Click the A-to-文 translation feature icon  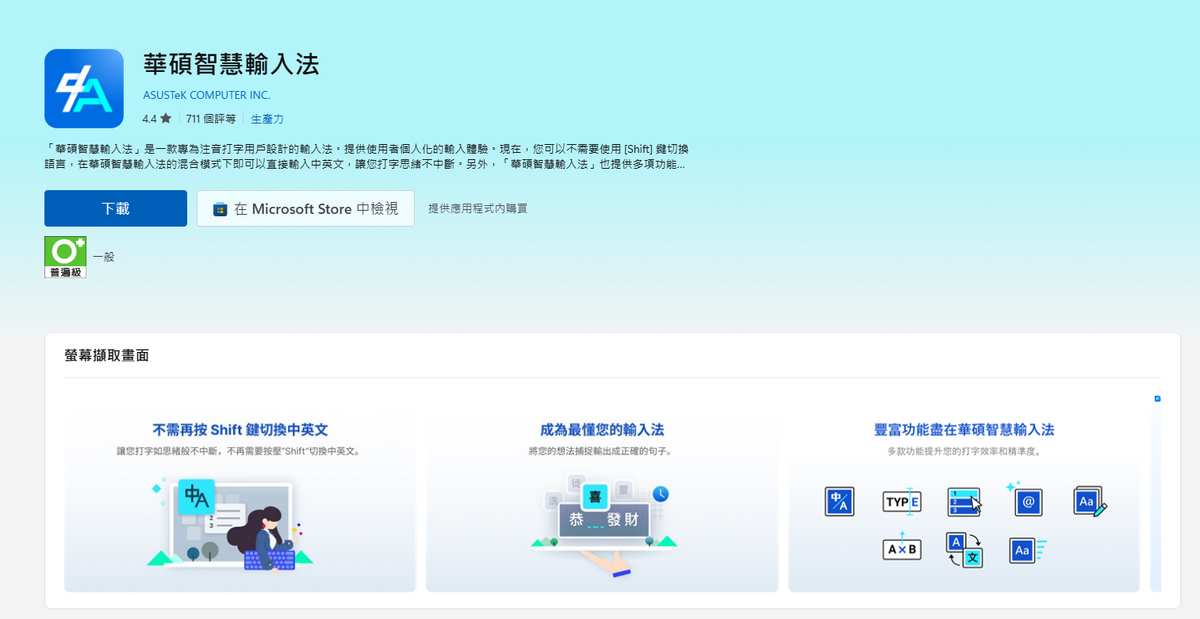964,549
